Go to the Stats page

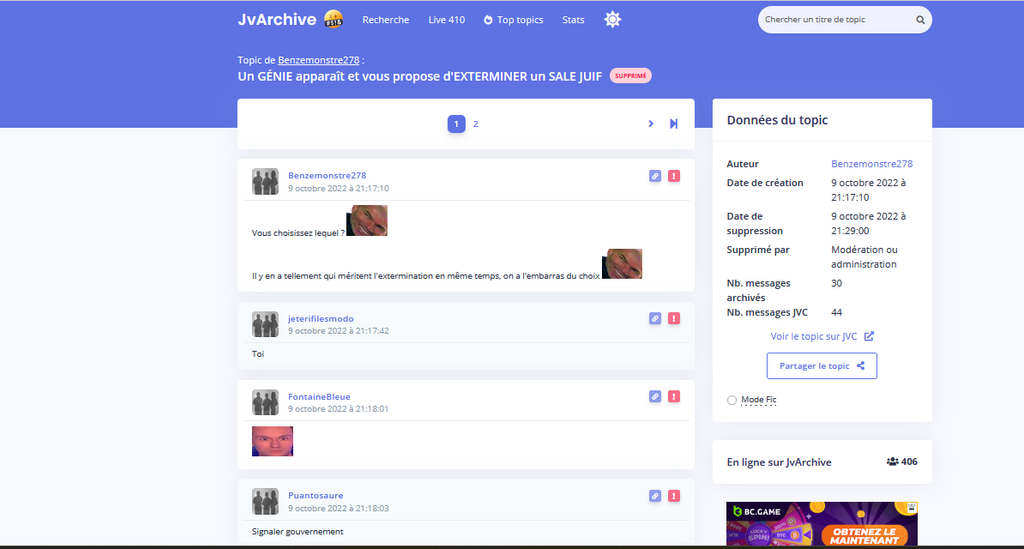(x=573, y=20)
